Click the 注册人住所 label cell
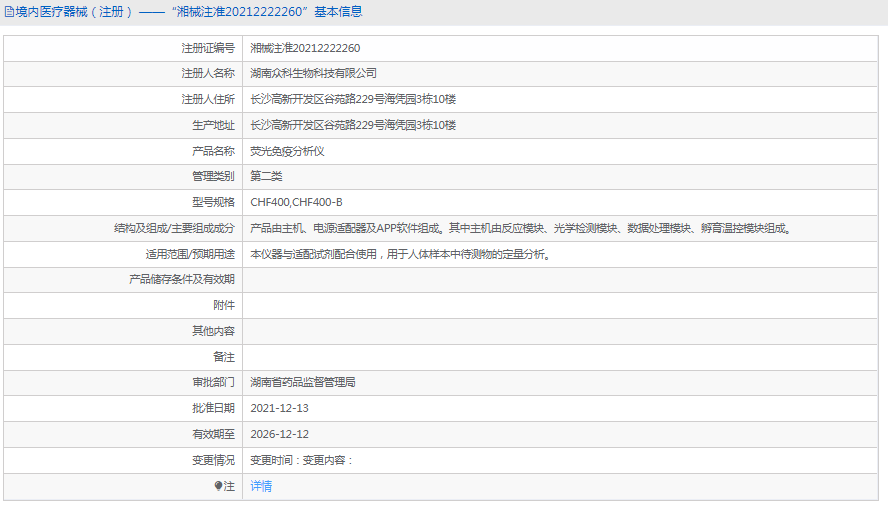888x506 pixels. point(123,100)
